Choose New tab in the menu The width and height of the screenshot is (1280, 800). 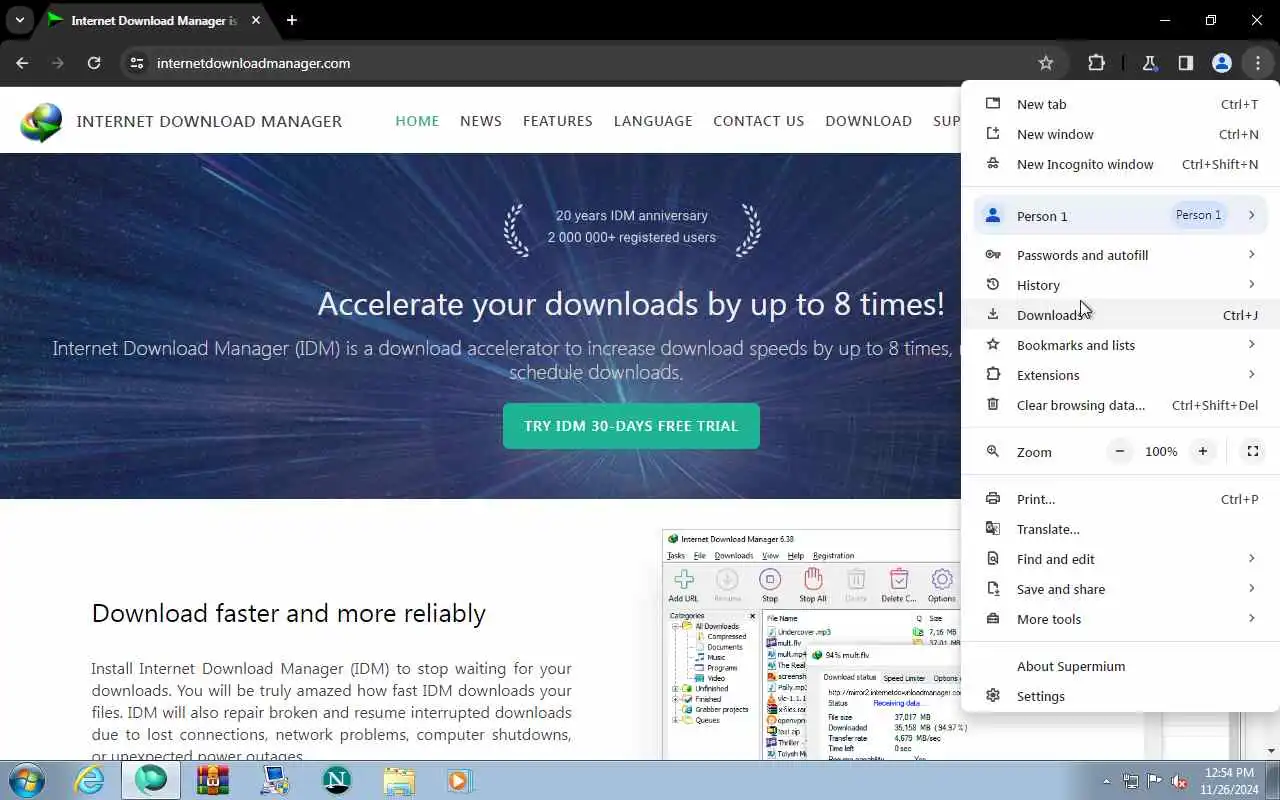[x=1120, y=104]
